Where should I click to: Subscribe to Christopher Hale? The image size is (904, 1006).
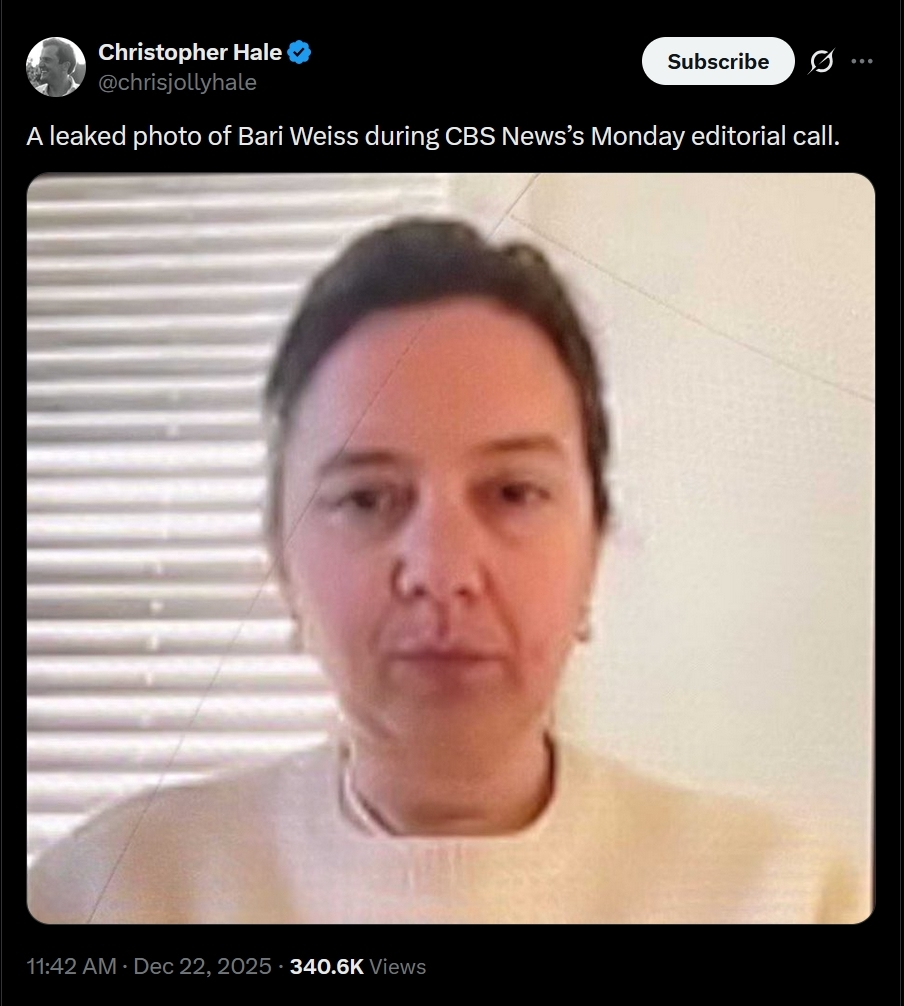[718, 61]
